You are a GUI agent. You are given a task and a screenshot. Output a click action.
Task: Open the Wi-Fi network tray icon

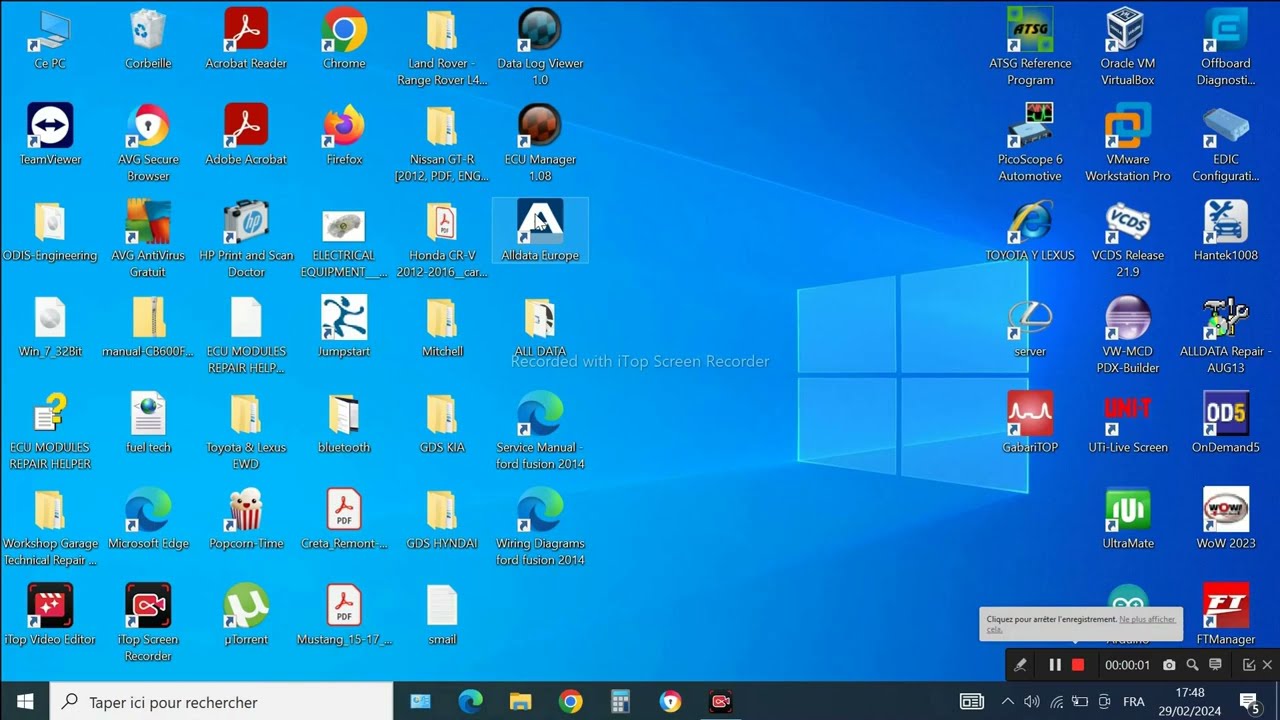(x=1057, y=702)
